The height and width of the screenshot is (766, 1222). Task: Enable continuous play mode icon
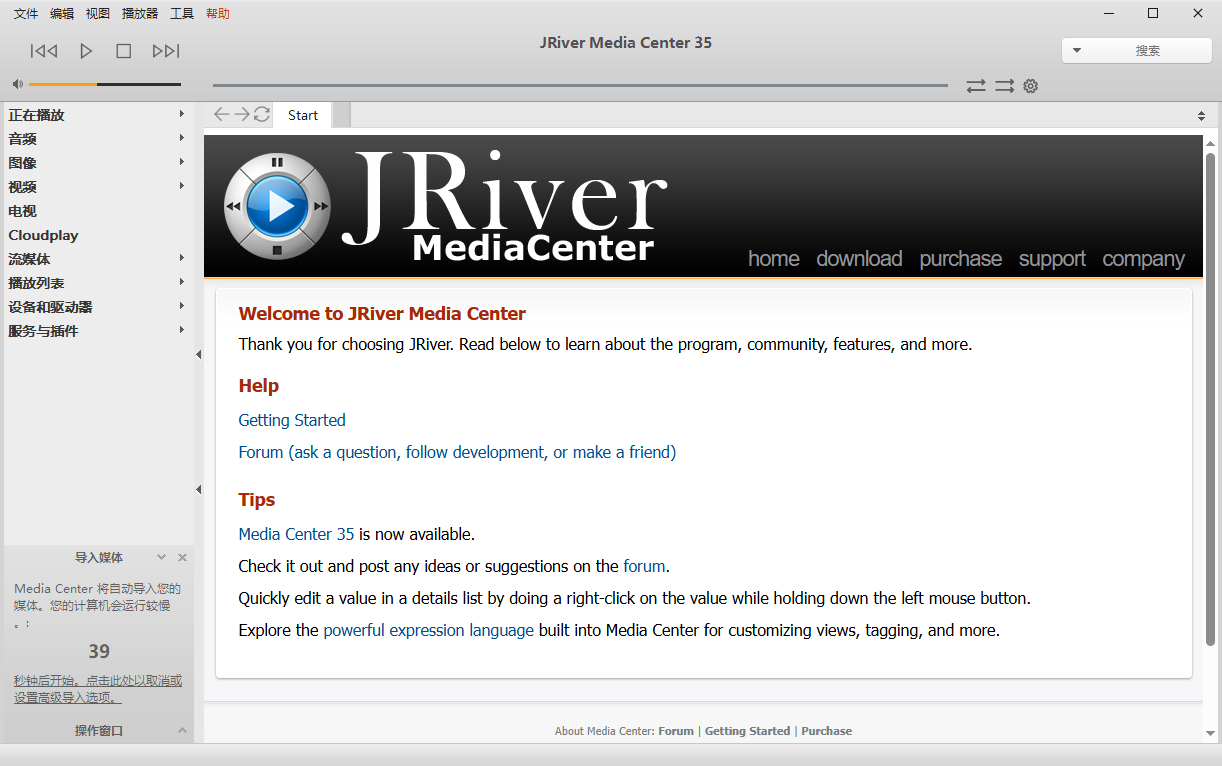(x=1004, y=86)
